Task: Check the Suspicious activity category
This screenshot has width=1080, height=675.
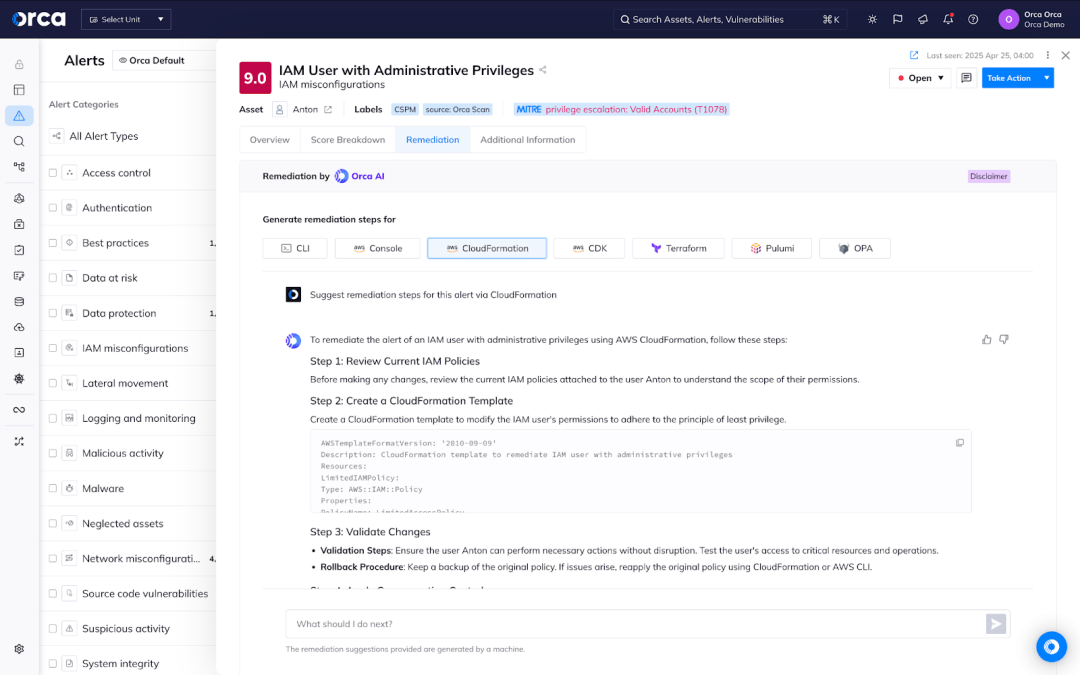Action: click(x=52, y=629)
